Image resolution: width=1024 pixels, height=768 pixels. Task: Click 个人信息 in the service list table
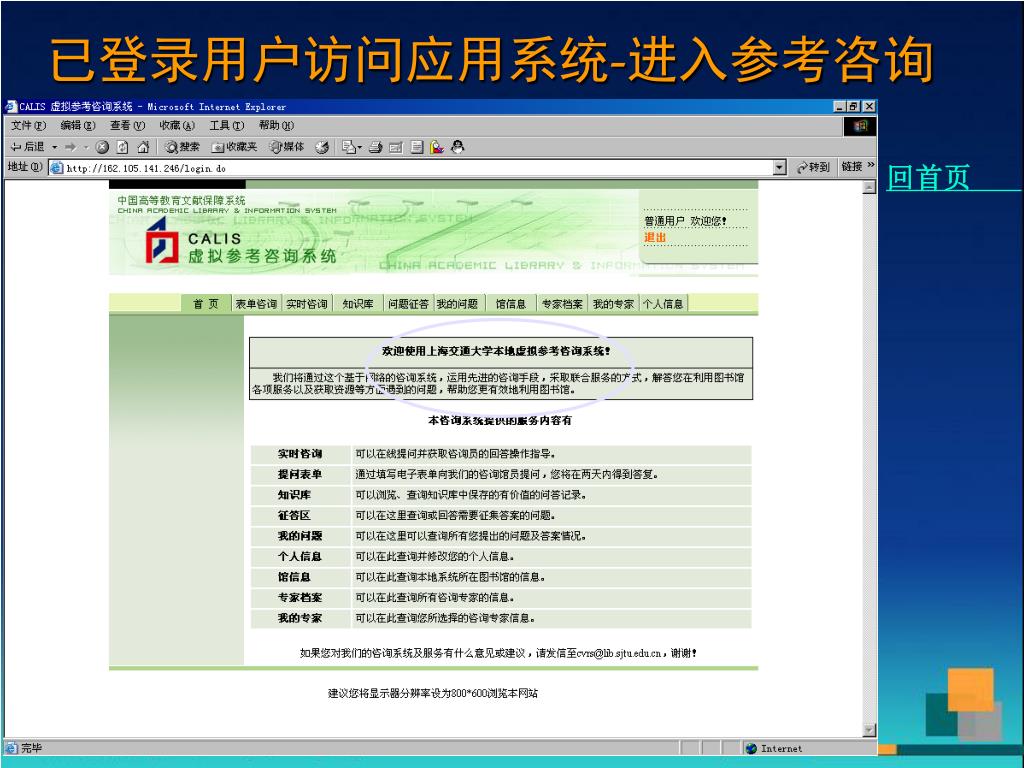tap(300, 556)
